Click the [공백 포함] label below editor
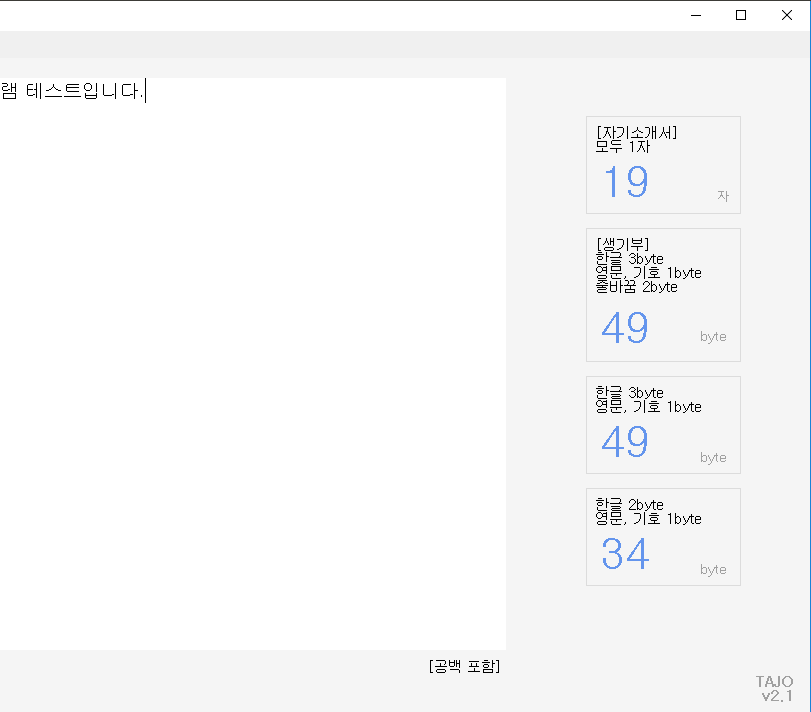This screenshot has height=712, width=811. 464,666
